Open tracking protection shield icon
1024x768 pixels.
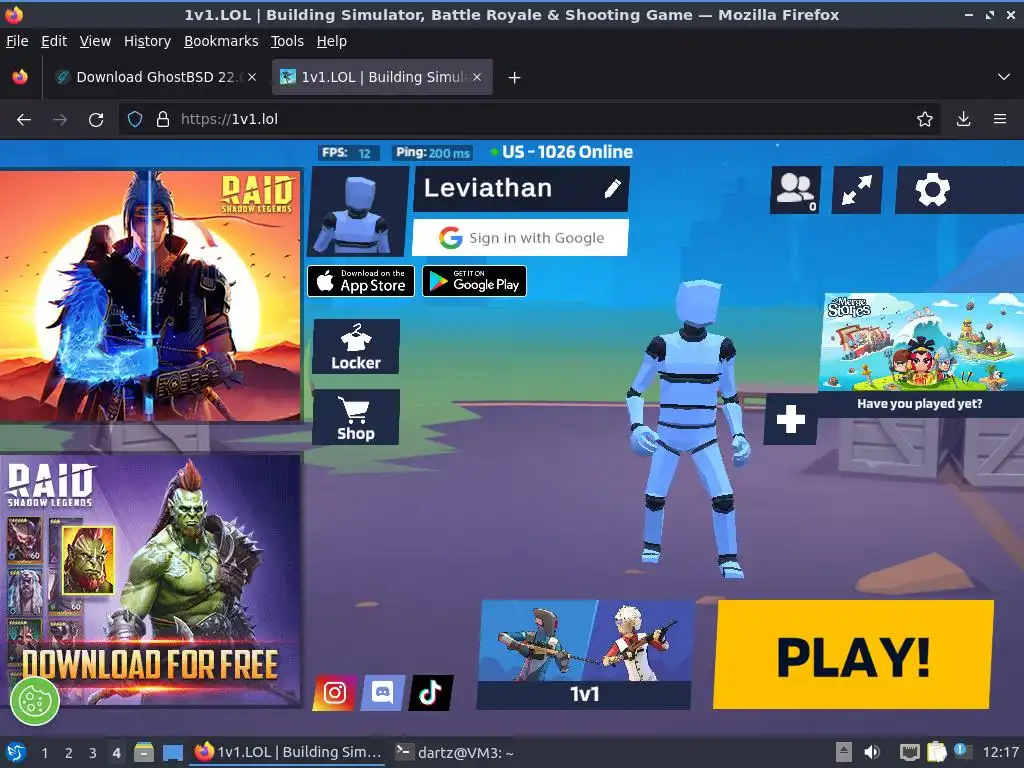(135, 120)
